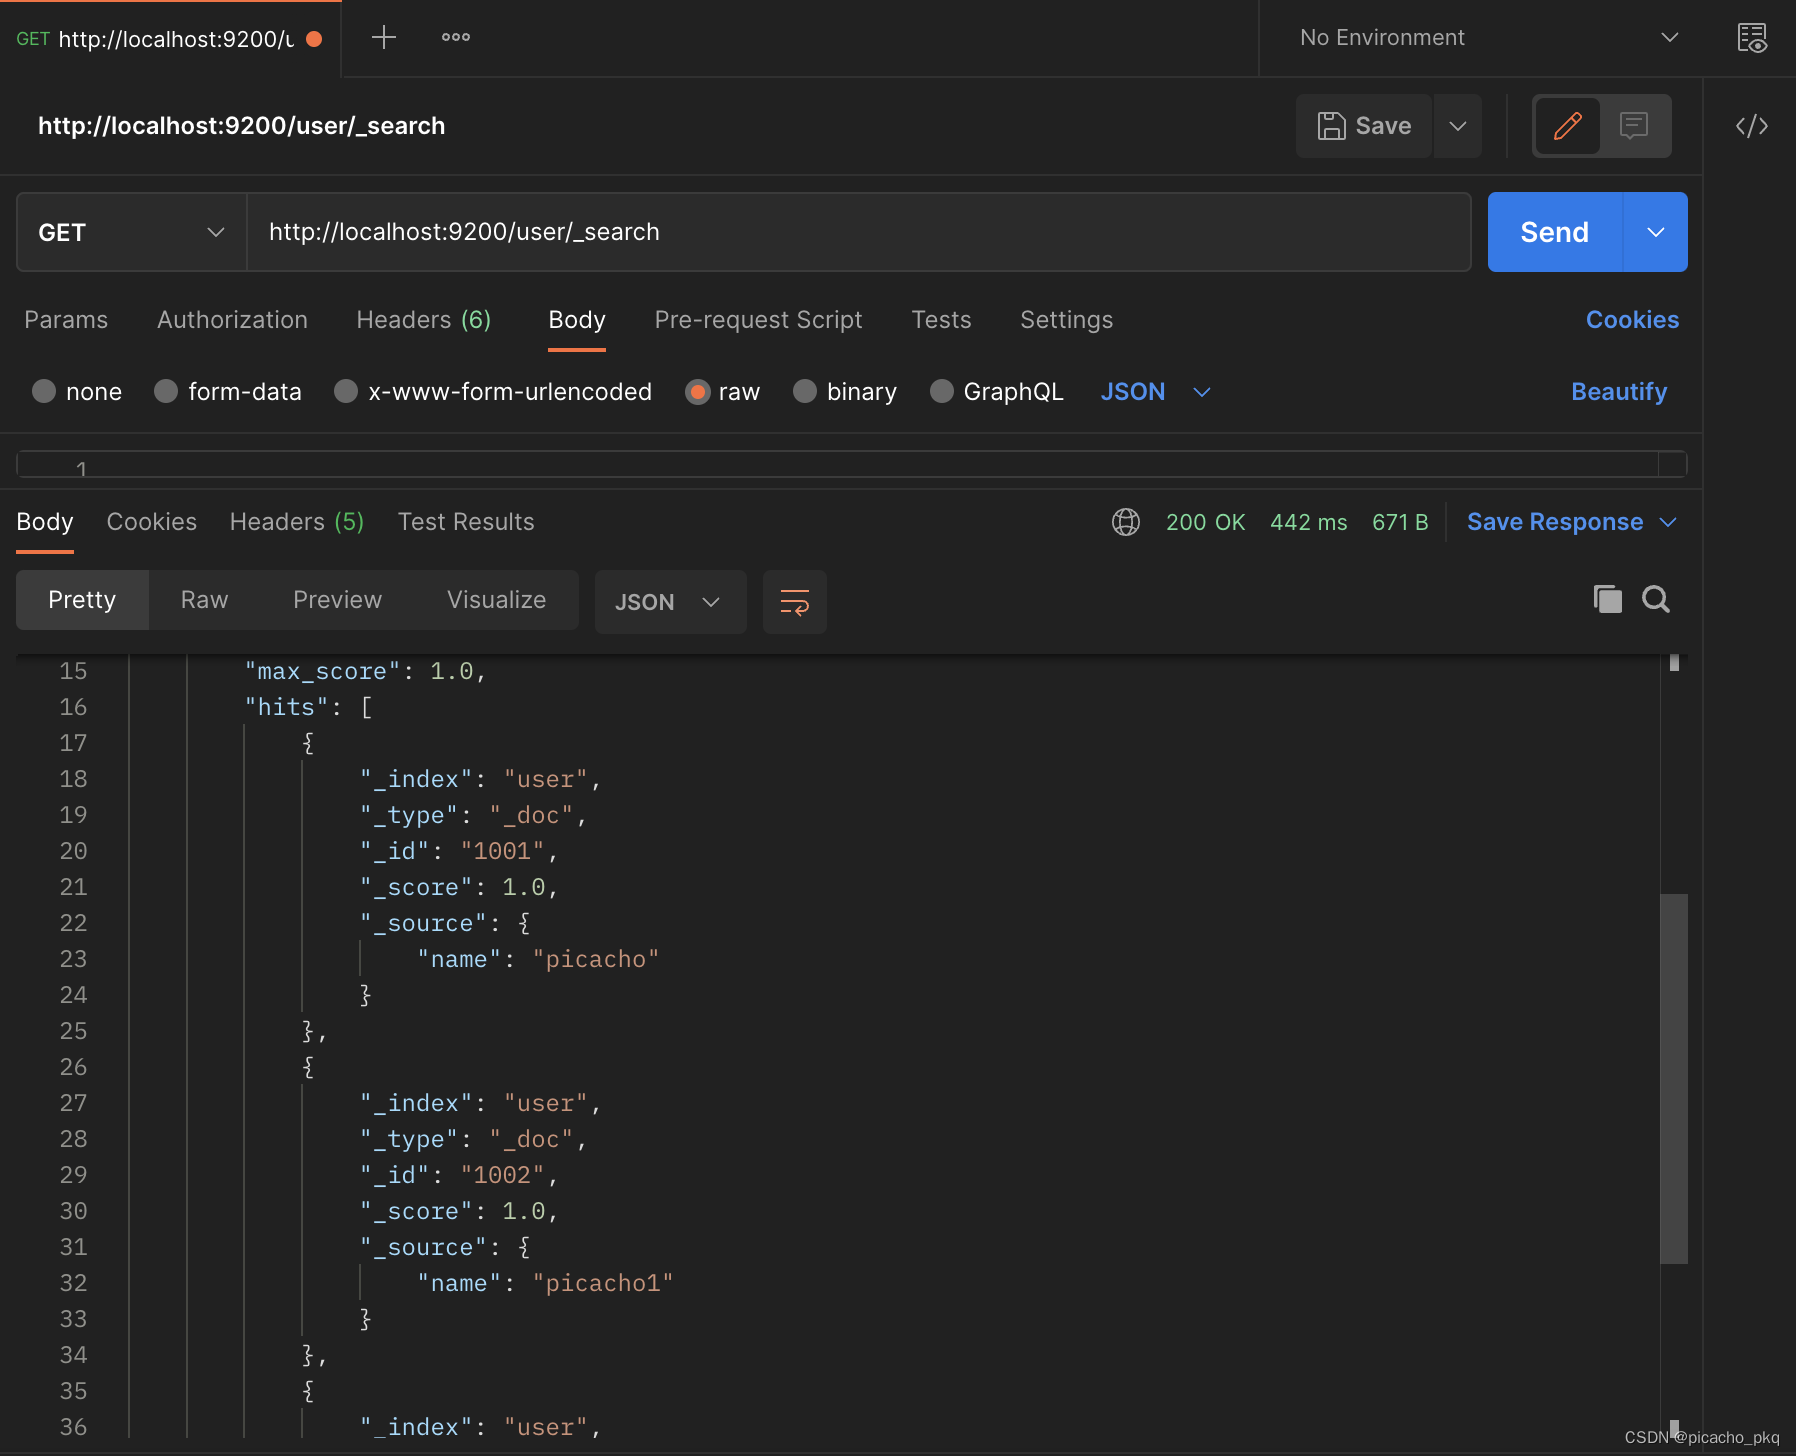Switch to request Headers (6) tab
Image resolution: width=1796 pixels, height=1456 pixels.
coord(424,320)
